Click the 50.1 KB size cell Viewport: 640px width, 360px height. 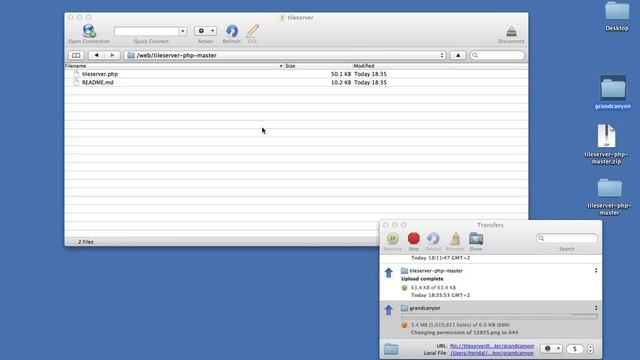pyautogui.click(x=341, y=74)
